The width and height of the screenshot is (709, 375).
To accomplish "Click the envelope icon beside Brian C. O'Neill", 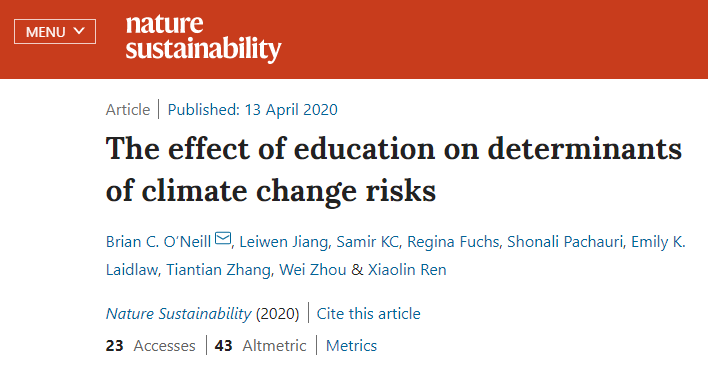I will tap(223, 238).
